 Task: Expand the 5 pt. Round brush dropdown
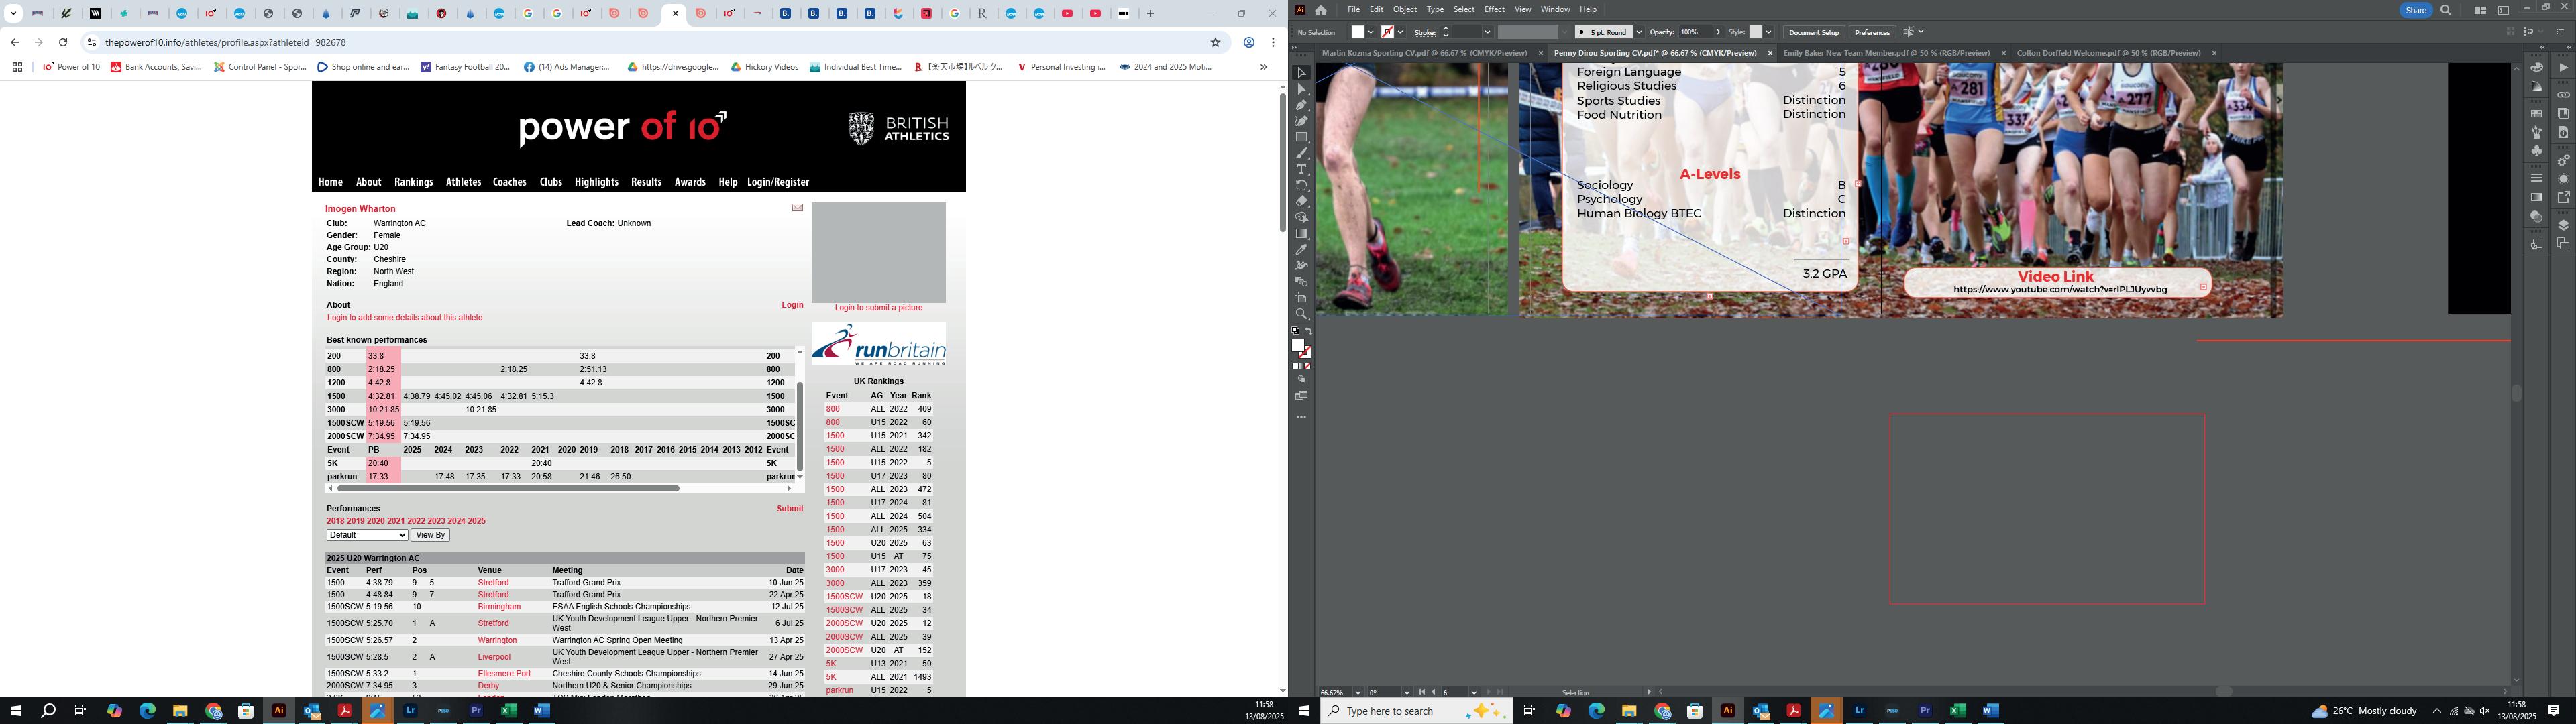[1638, 32]
